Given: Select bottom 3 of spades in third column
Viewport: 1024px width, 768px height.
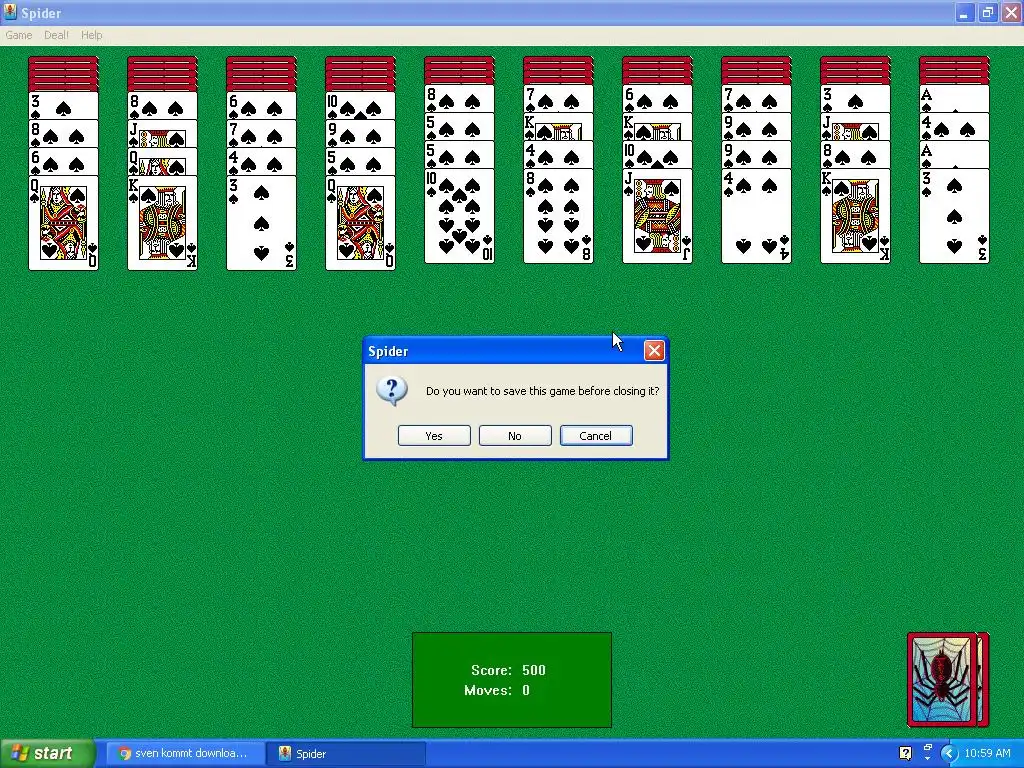Looking at the screenshot, I should coord(261,223).
